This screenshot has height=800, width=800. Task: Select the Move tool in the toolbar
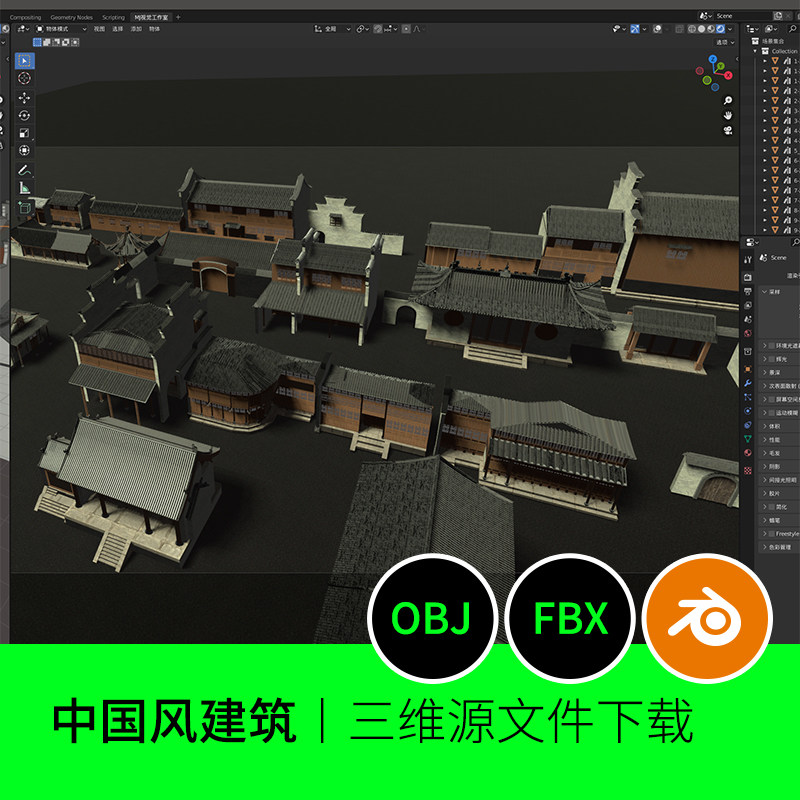23,99
